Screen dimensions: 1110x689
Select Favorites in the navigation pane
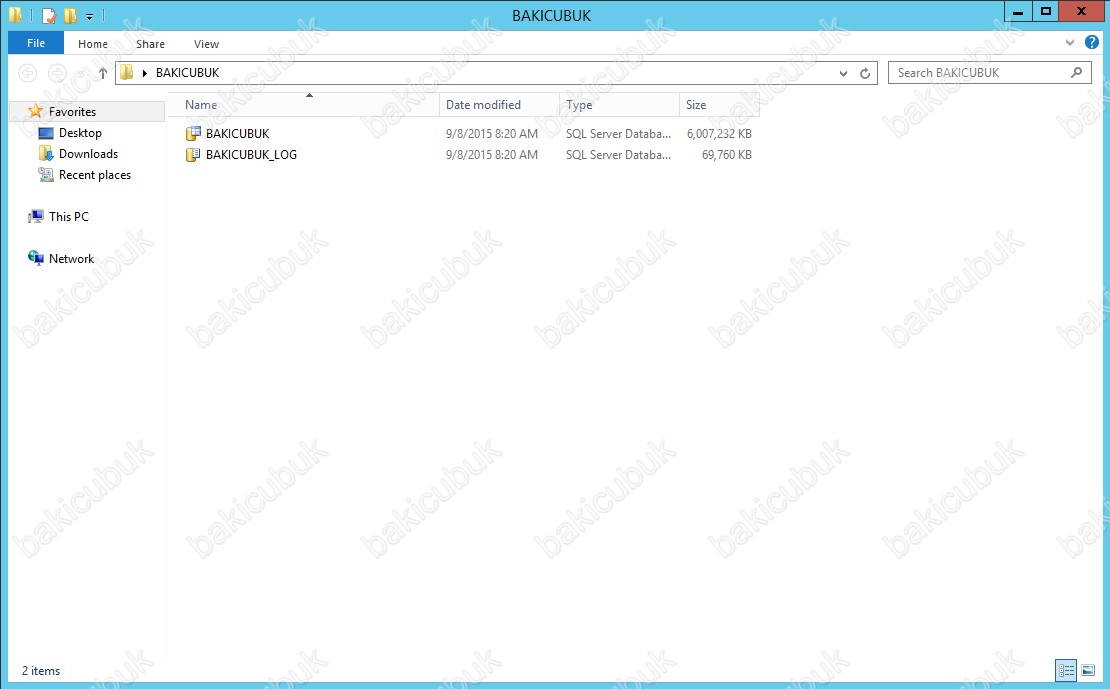click(x=87, y=111)
